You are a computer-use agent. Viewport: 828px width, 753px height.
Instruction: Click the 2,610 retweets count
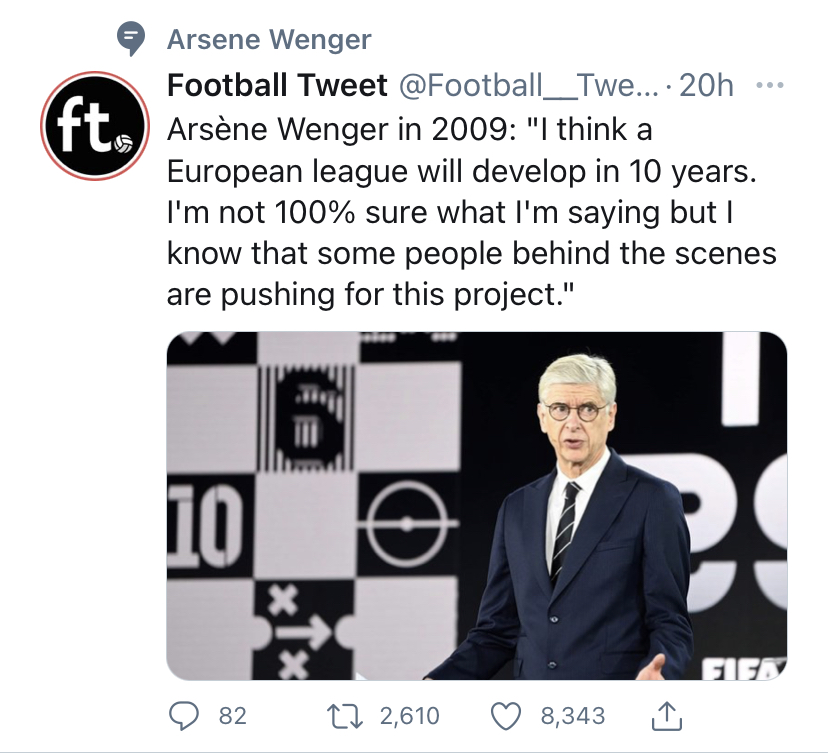point(410,717)
